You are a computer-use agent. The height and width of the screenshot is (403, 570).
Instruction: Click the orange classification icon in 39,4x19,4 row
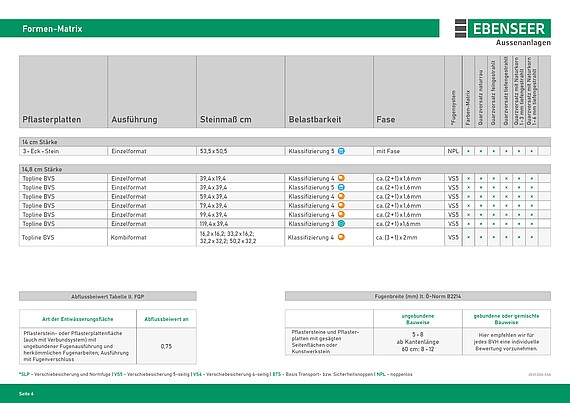(341, 178)
